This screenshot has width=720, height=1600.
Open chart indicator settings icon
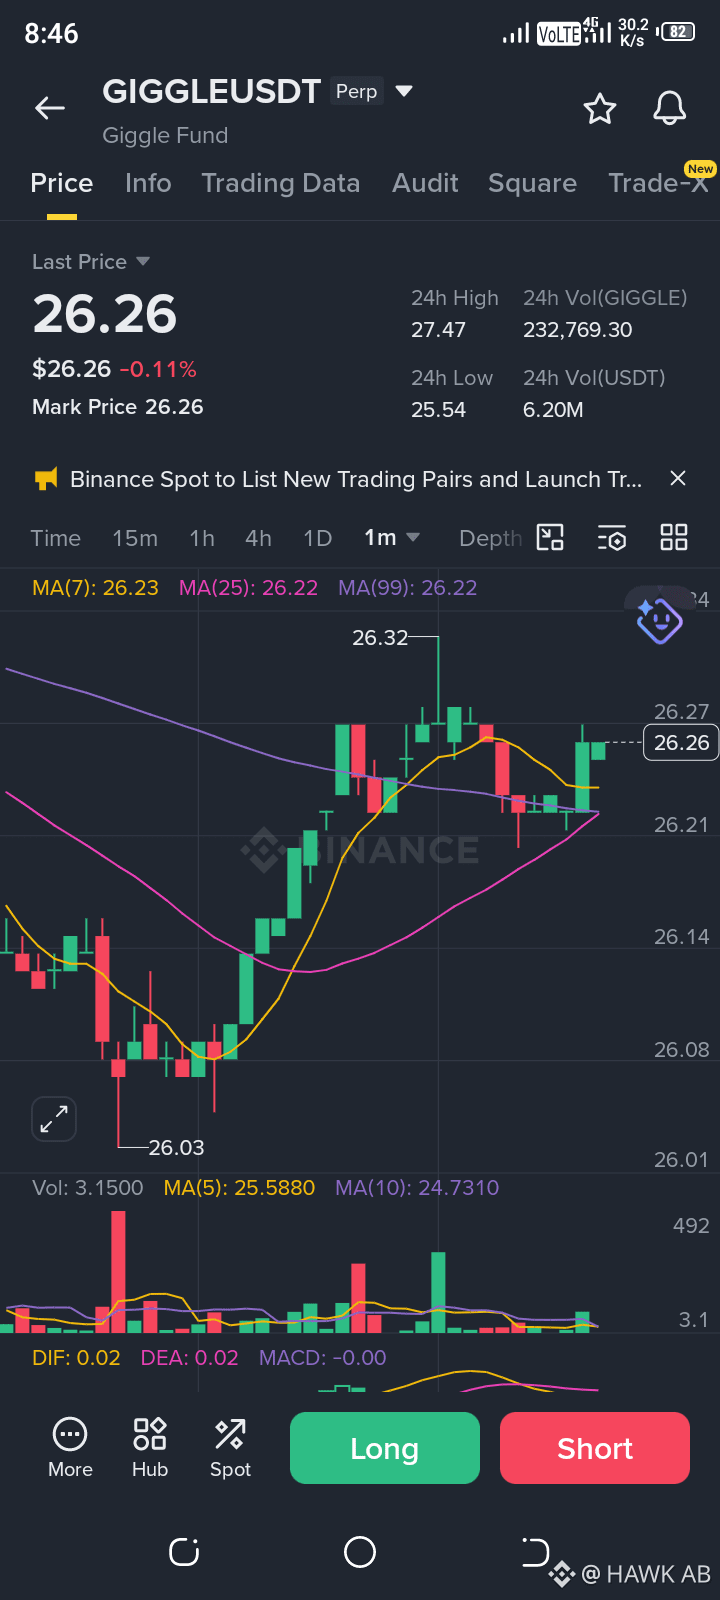[612, 538]
